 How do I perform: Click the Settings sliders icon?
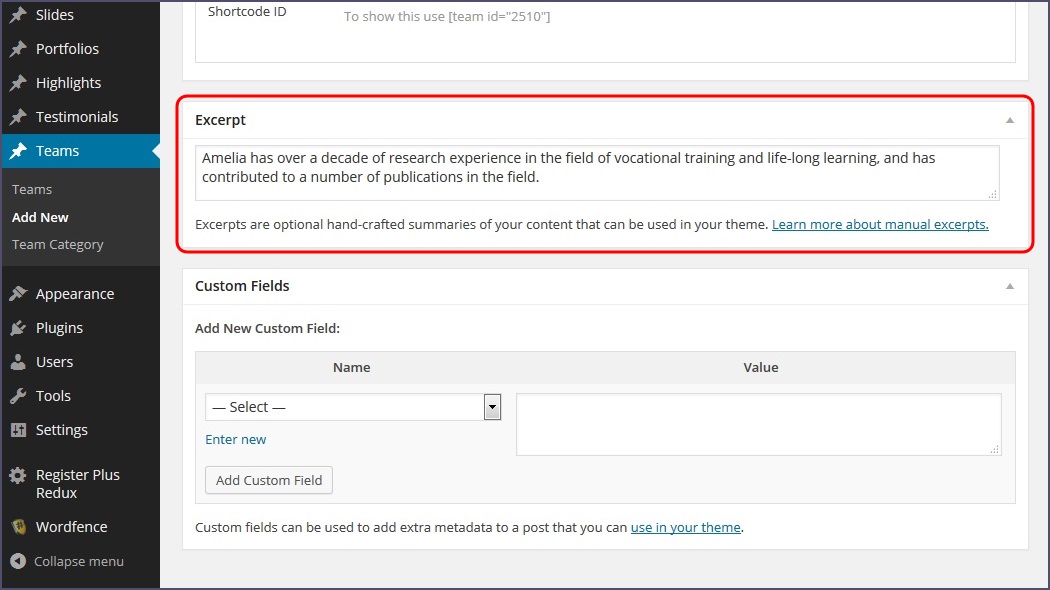coord(18,430)
